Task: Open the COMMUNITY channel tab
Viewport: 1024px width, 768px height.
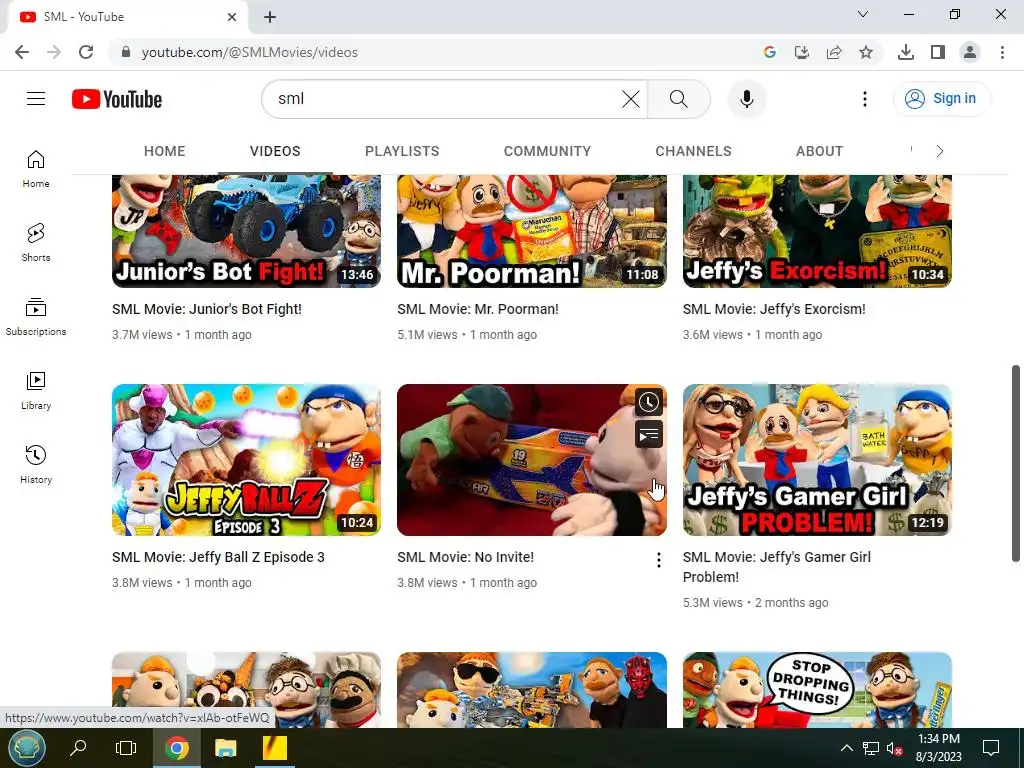Action: tap(547, 152)
